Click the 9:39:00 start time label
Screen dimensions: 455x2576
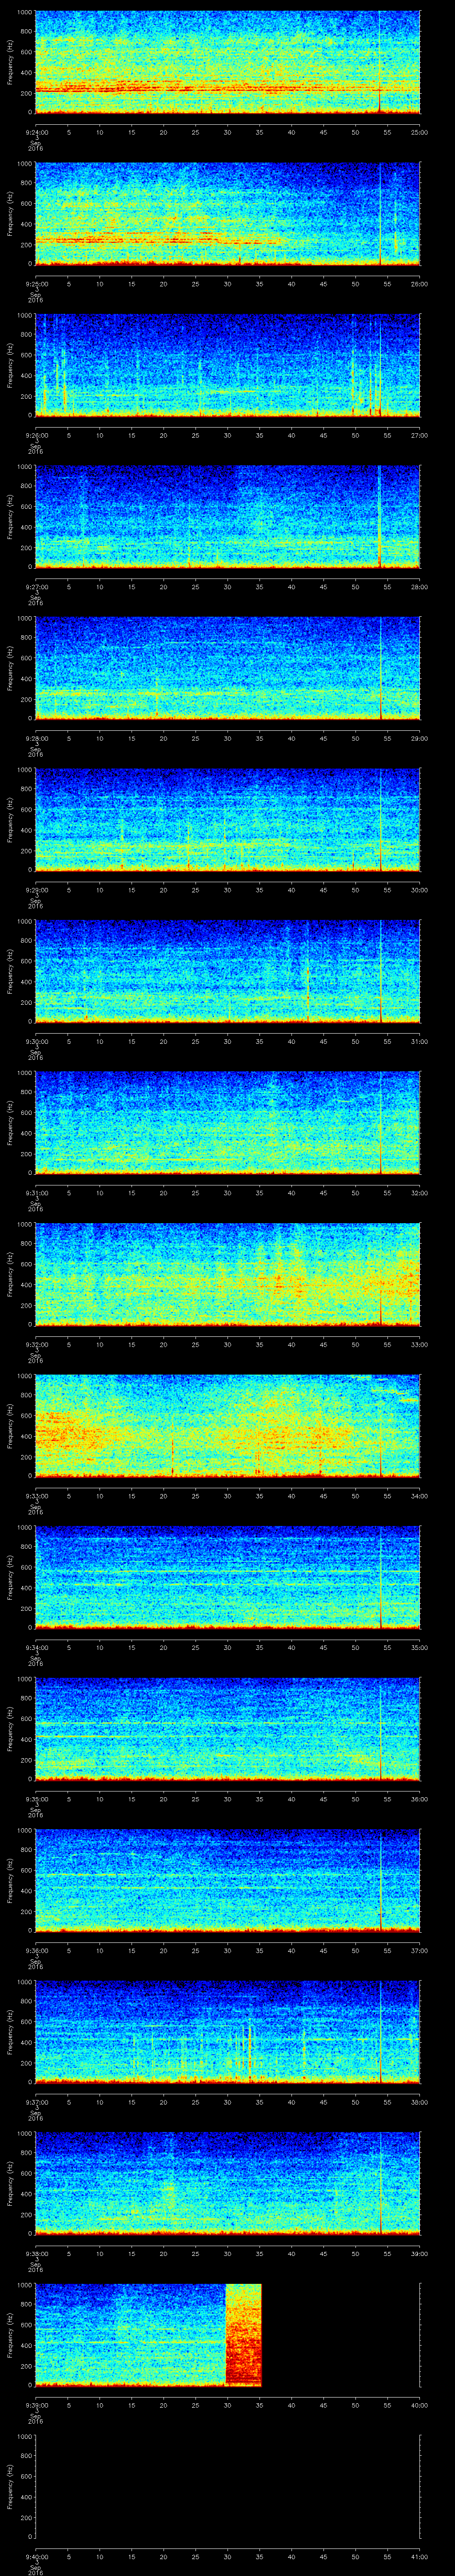coord(36,2406)
